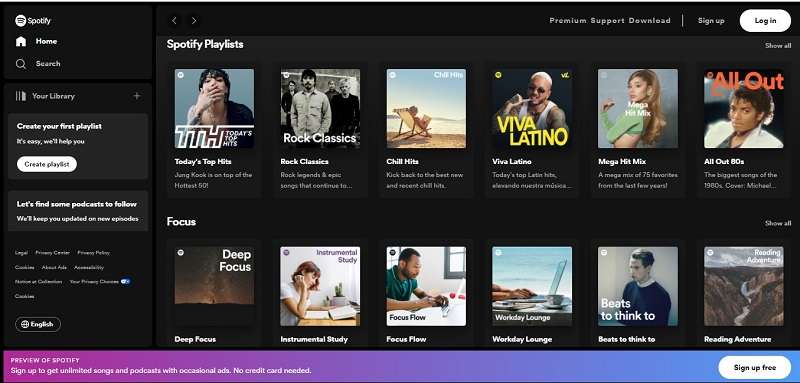This screenshot has width=800, height=383.
Task: Click the Viva Latino title text
Action: pos(512,162)
